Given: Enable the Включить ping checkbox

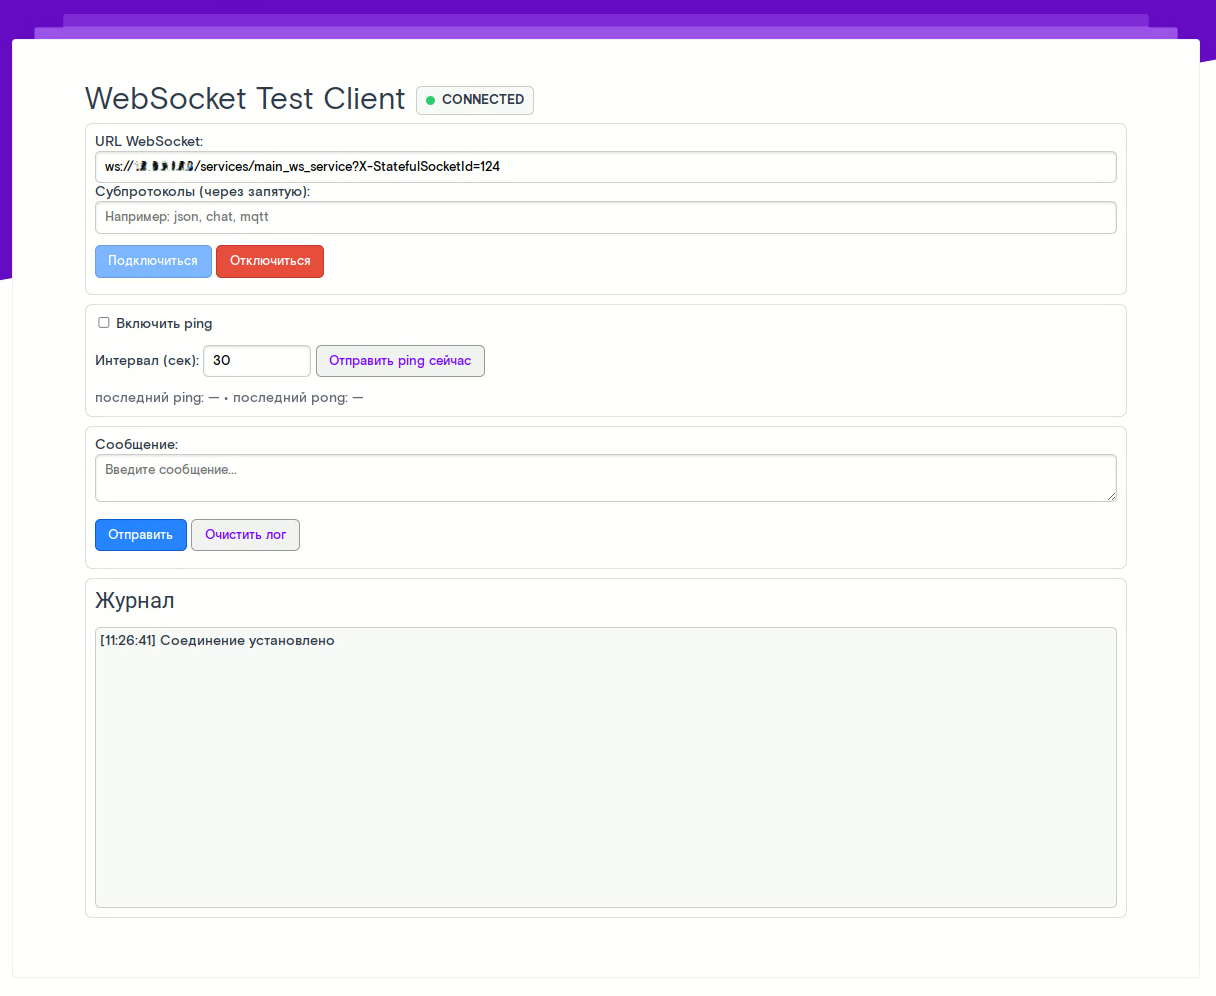Looking at the screenshot, I should click(x=104, y=323).
